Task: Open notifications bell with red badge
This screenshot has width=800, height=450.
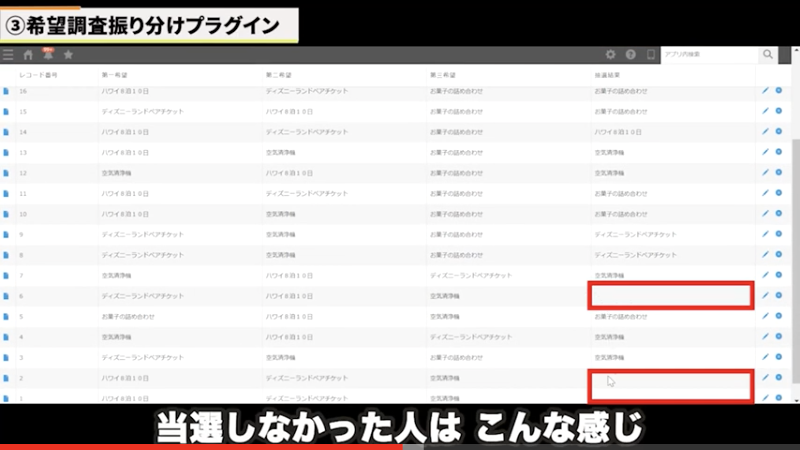Action: click(x=47, y=55)
